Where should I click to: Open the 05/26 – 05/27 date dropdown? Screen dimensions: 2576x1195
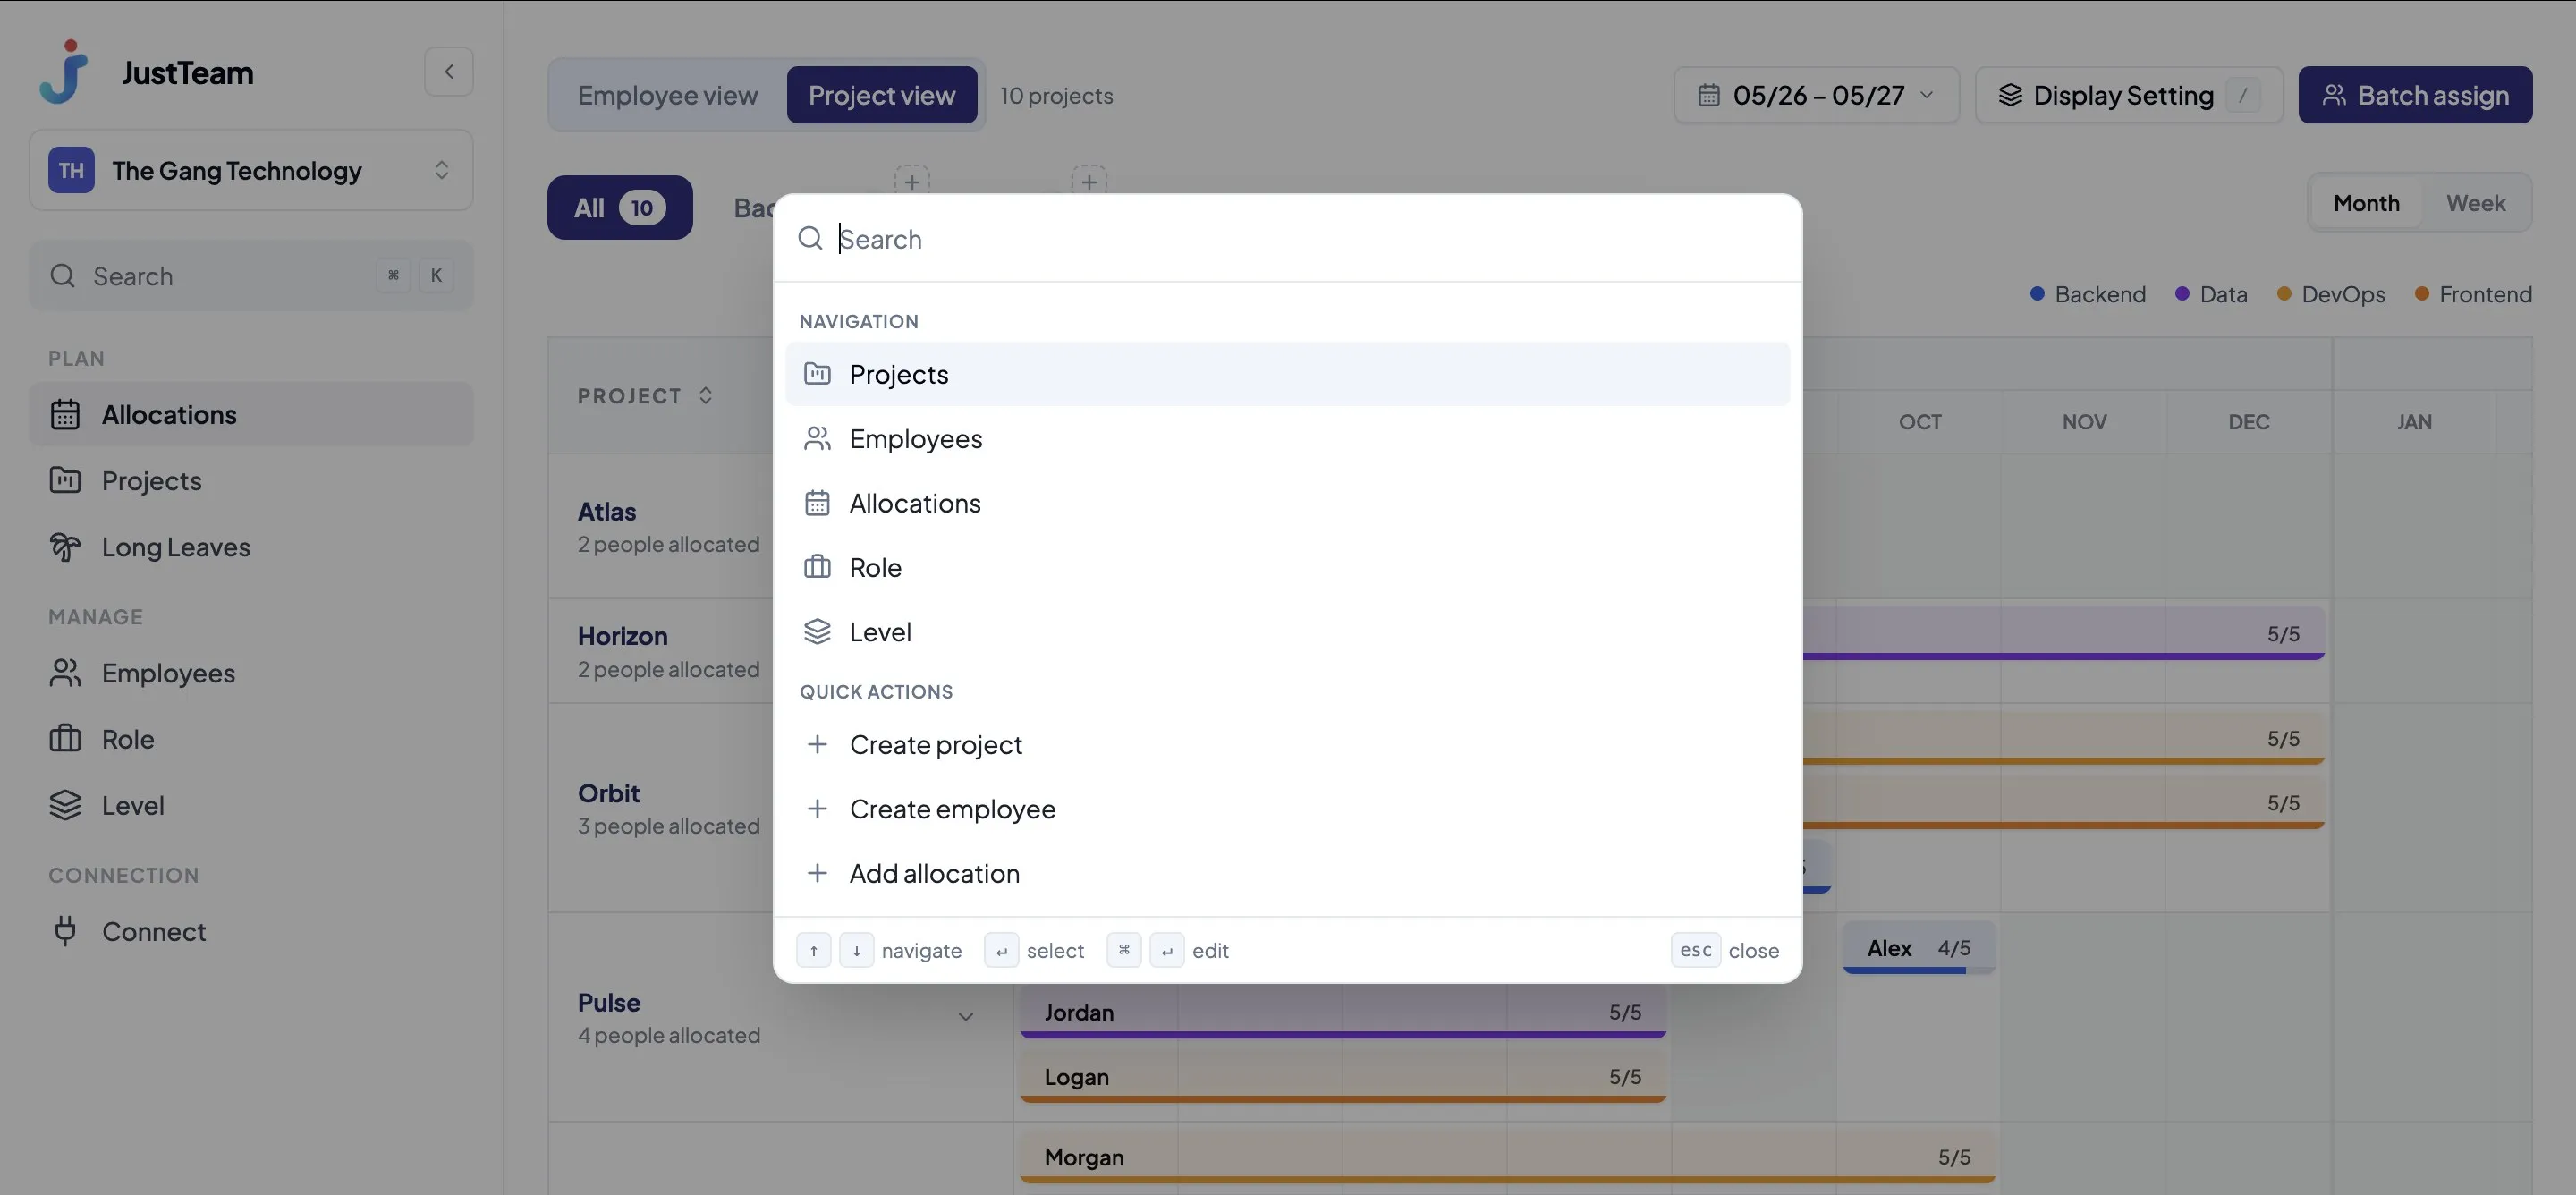tap(1816, 95)
